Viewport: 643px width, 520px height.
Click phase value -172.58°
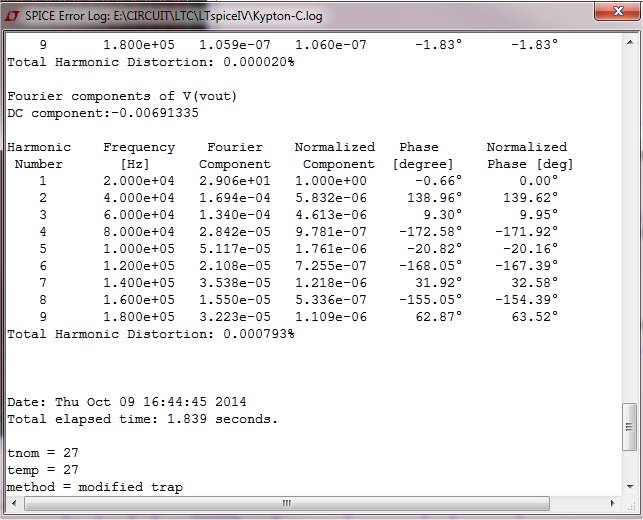click(431, 232)
